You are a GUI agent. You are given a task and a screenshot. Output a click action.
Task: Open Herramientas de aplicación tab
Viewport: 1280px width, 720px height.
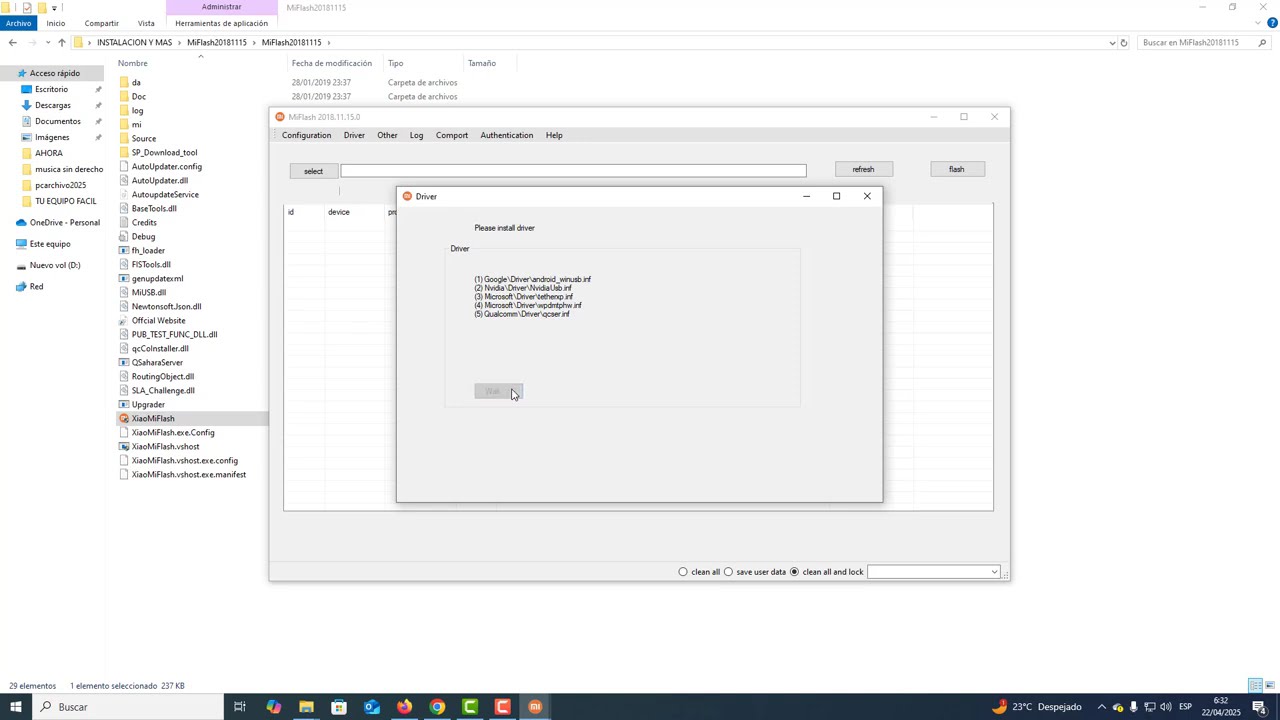click(221, 23)
